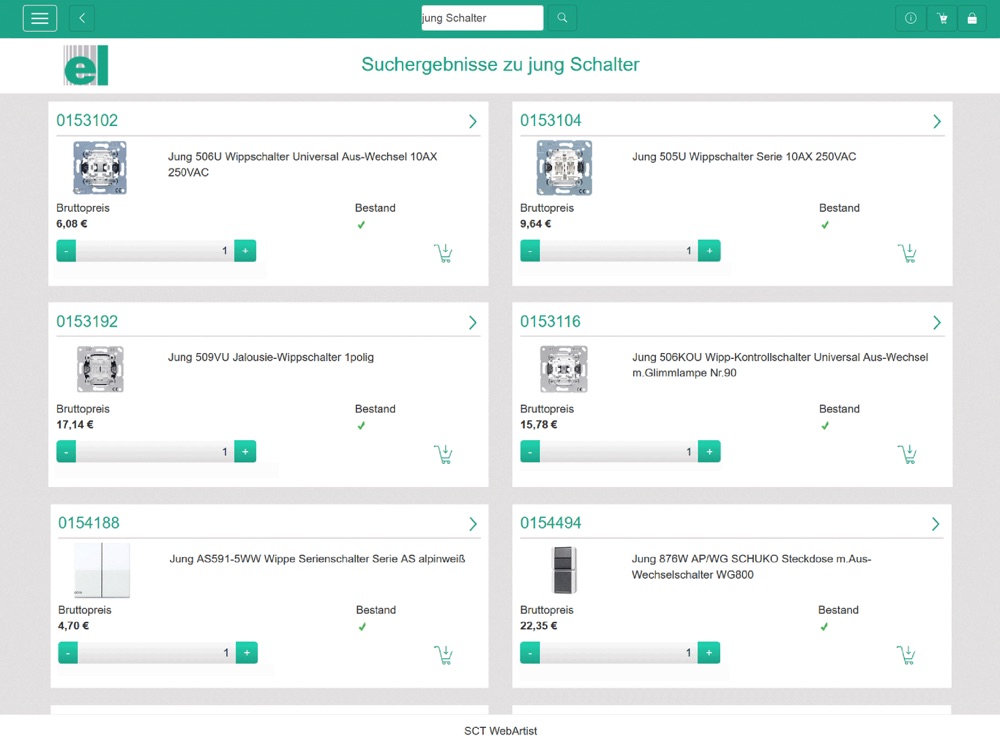Focus the search field 'jung Schalter'
The height and width of the screenshot is (750, 1000).
pos(482,18)
